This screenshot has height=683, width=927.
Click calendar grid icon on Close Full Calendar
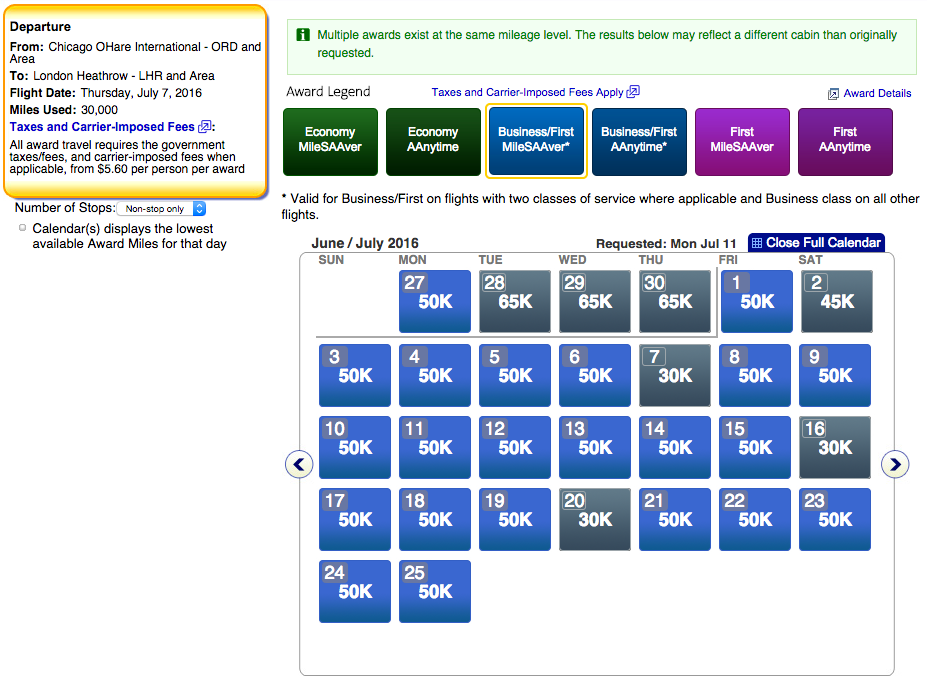coord(757,243)
